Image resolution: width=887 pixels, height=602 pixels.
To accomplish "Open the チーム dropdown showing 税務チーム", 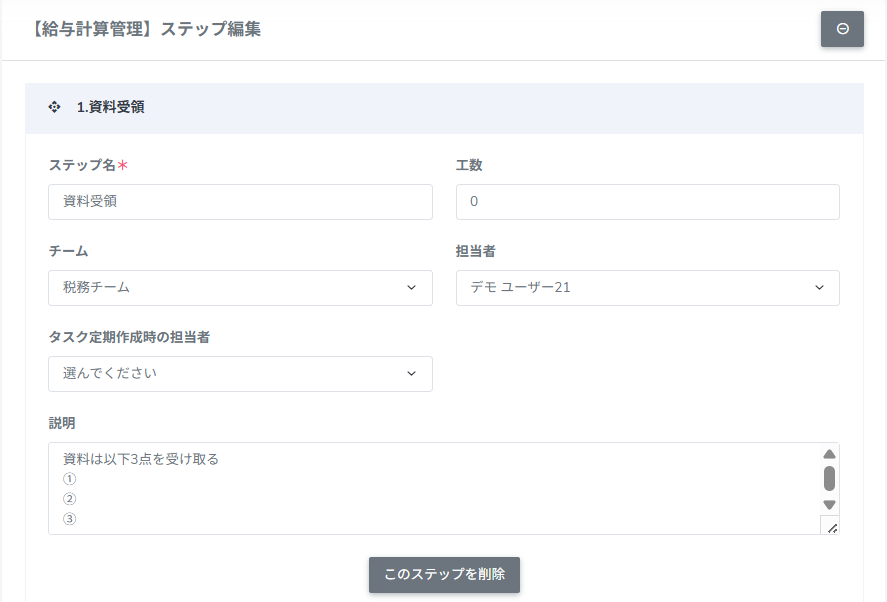I will (x=240, y=288).
